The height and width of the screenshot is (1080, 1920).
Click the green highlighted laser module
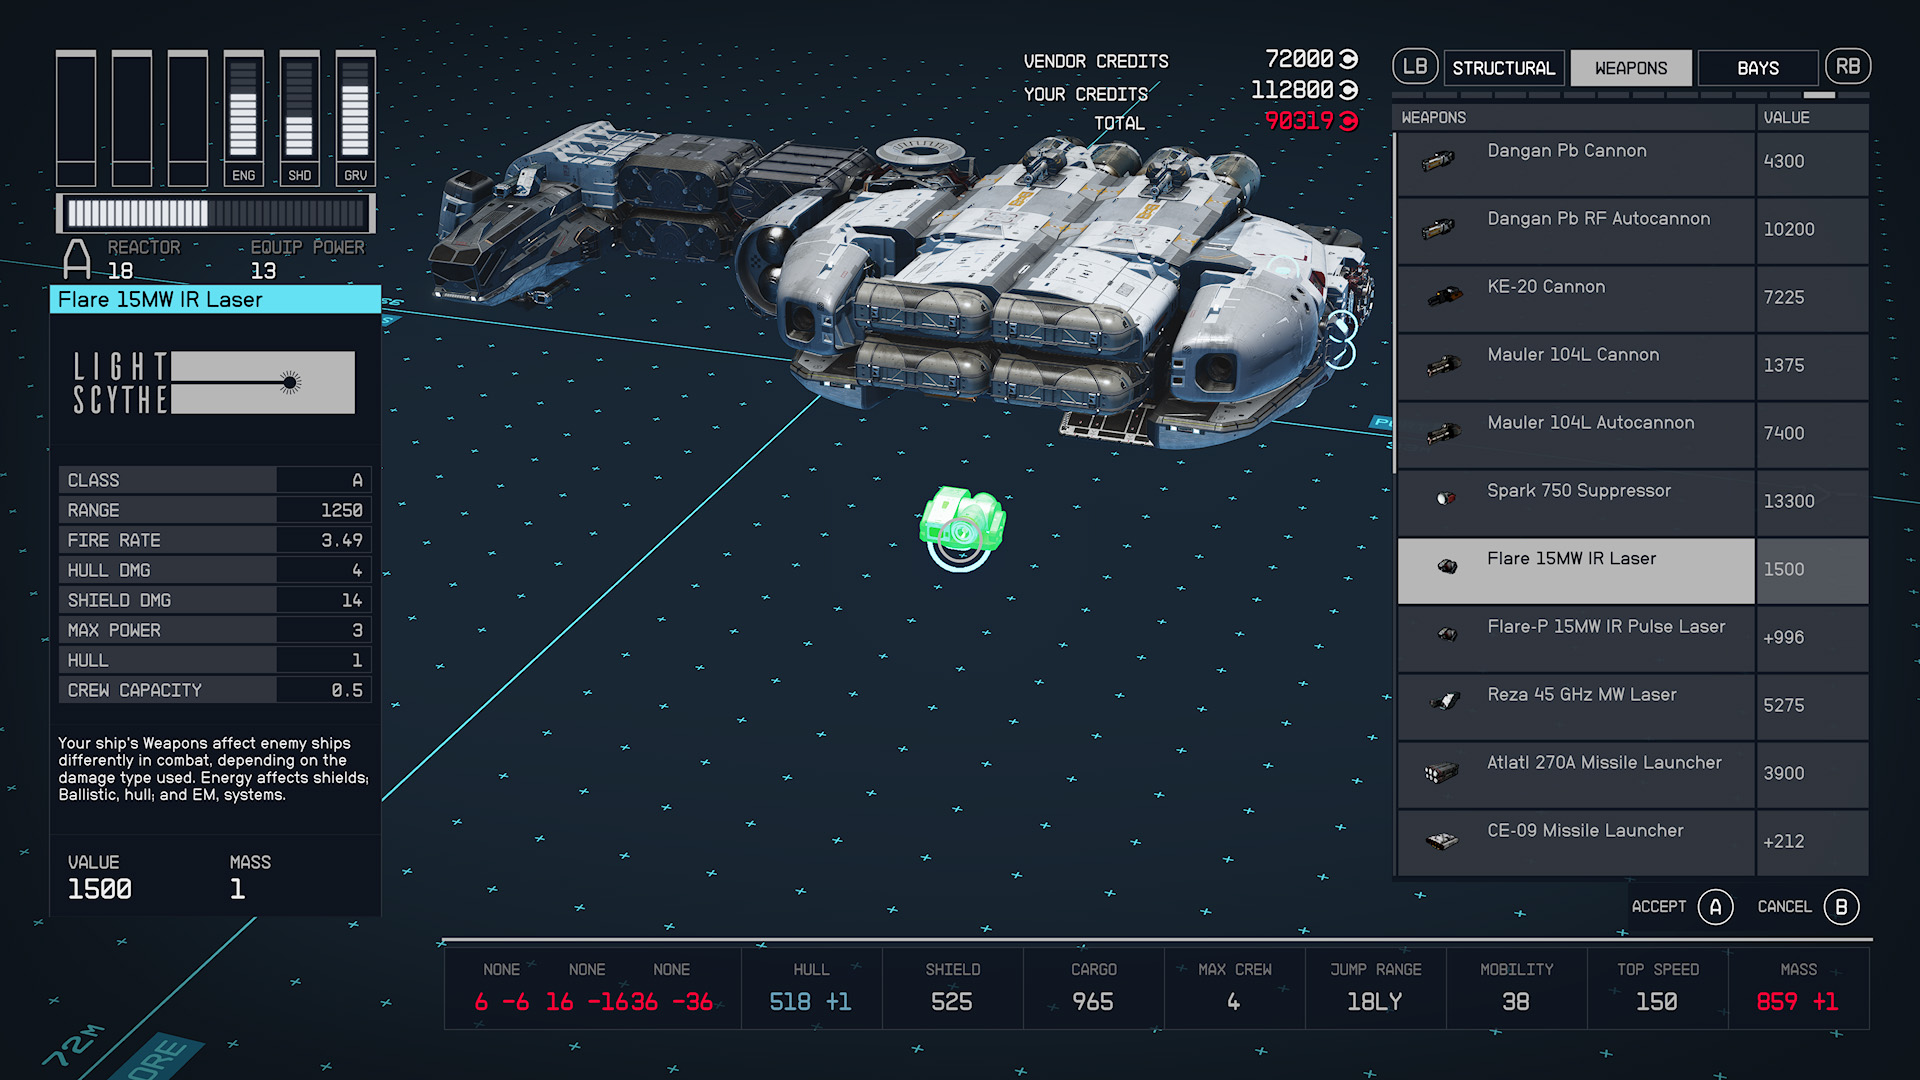tap(962, 520)
